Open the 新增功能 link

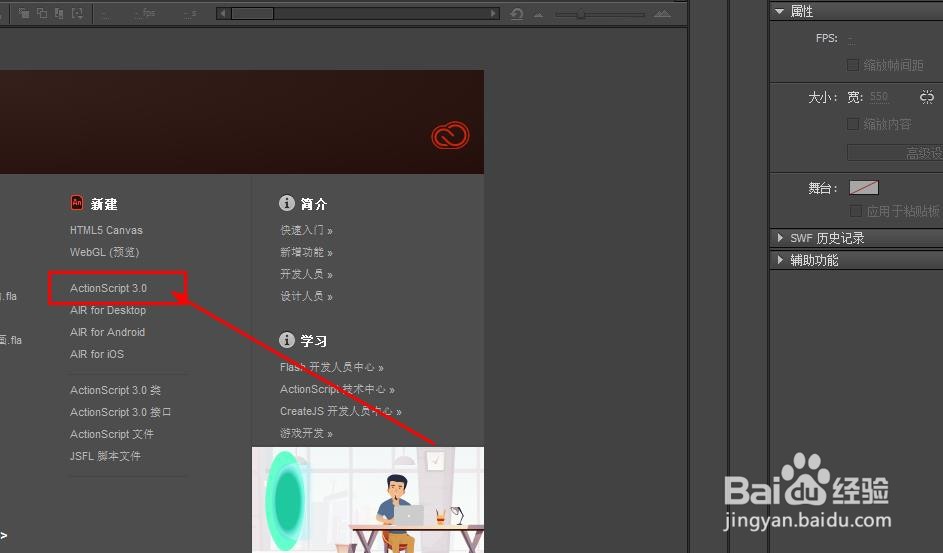click(306, 252)
